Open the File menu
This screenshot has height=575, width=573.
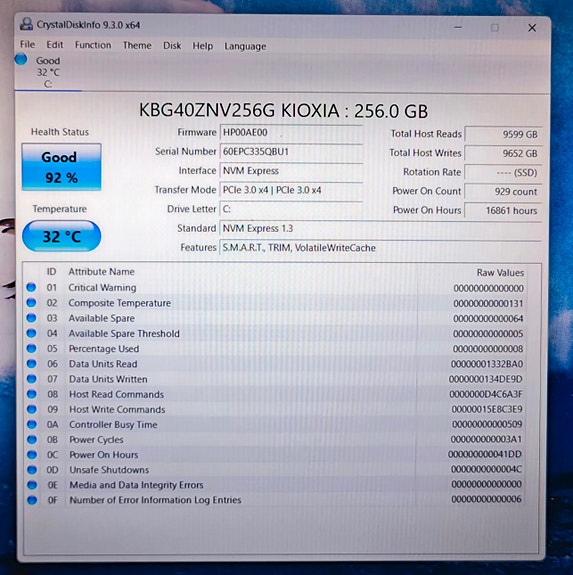tap(27, 44)
